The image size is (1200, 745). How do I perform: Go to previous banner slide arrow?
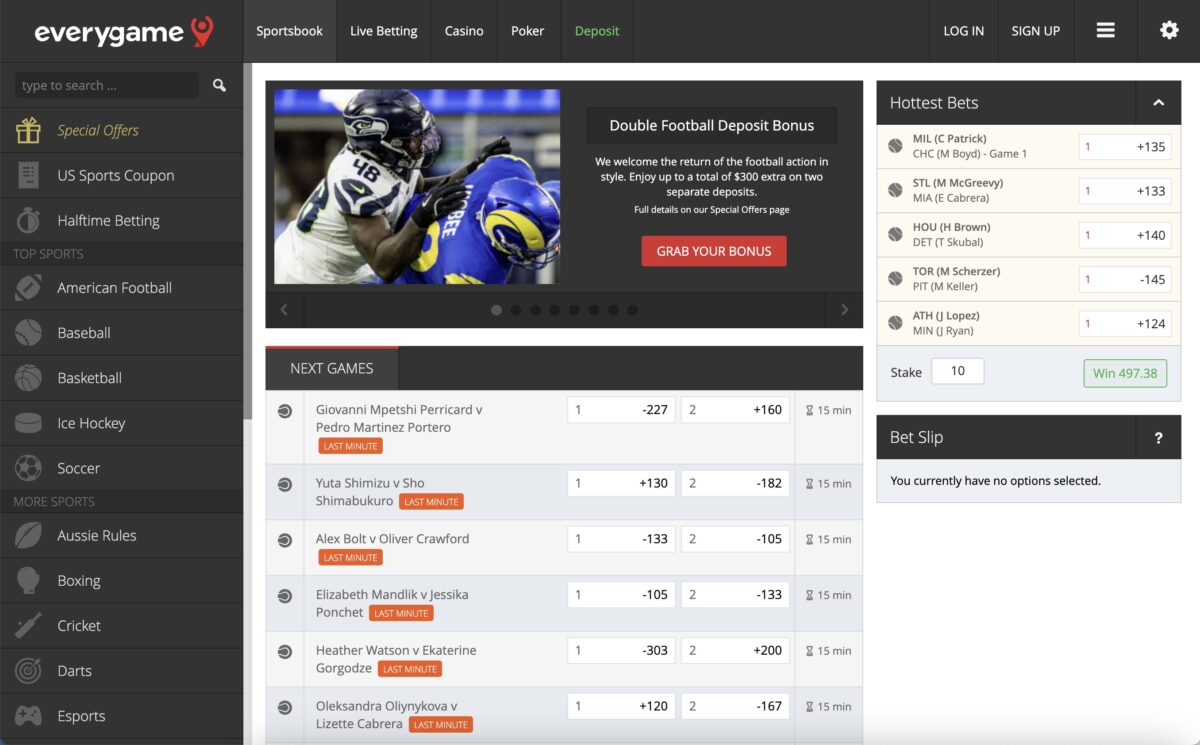click(x=284, y=310)
